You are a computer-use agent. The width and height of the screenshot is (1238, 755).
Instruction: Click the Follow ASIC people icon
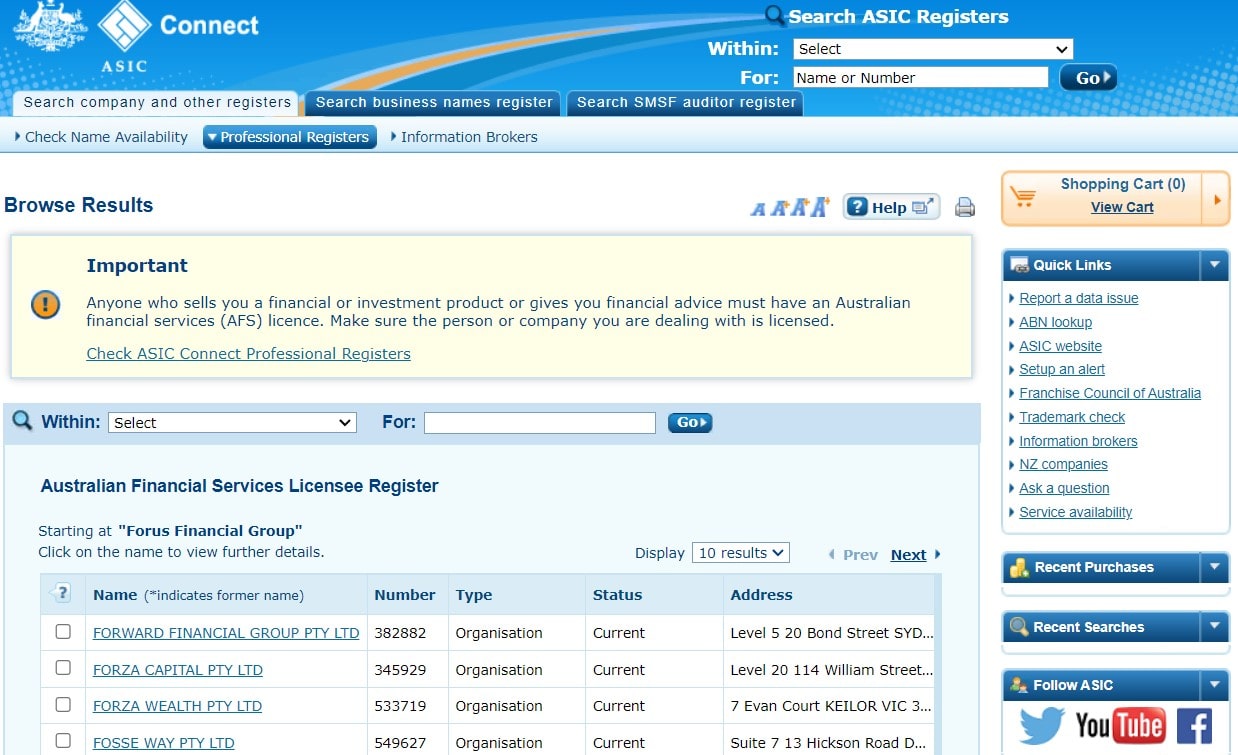(1019, 685)
